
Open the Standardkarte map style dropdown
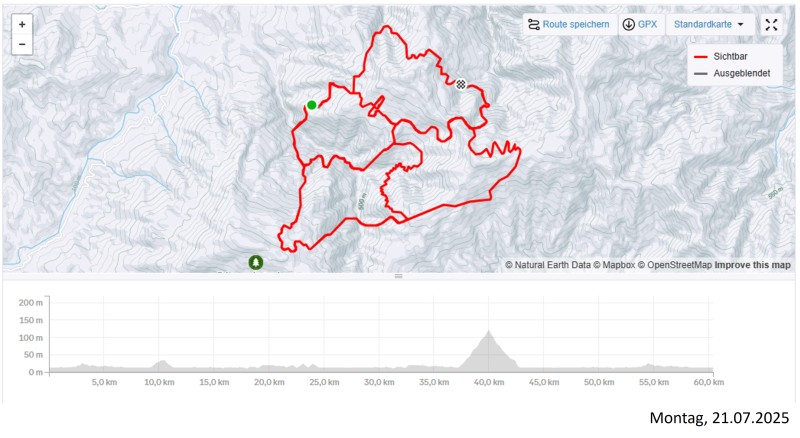click(709, 24)
